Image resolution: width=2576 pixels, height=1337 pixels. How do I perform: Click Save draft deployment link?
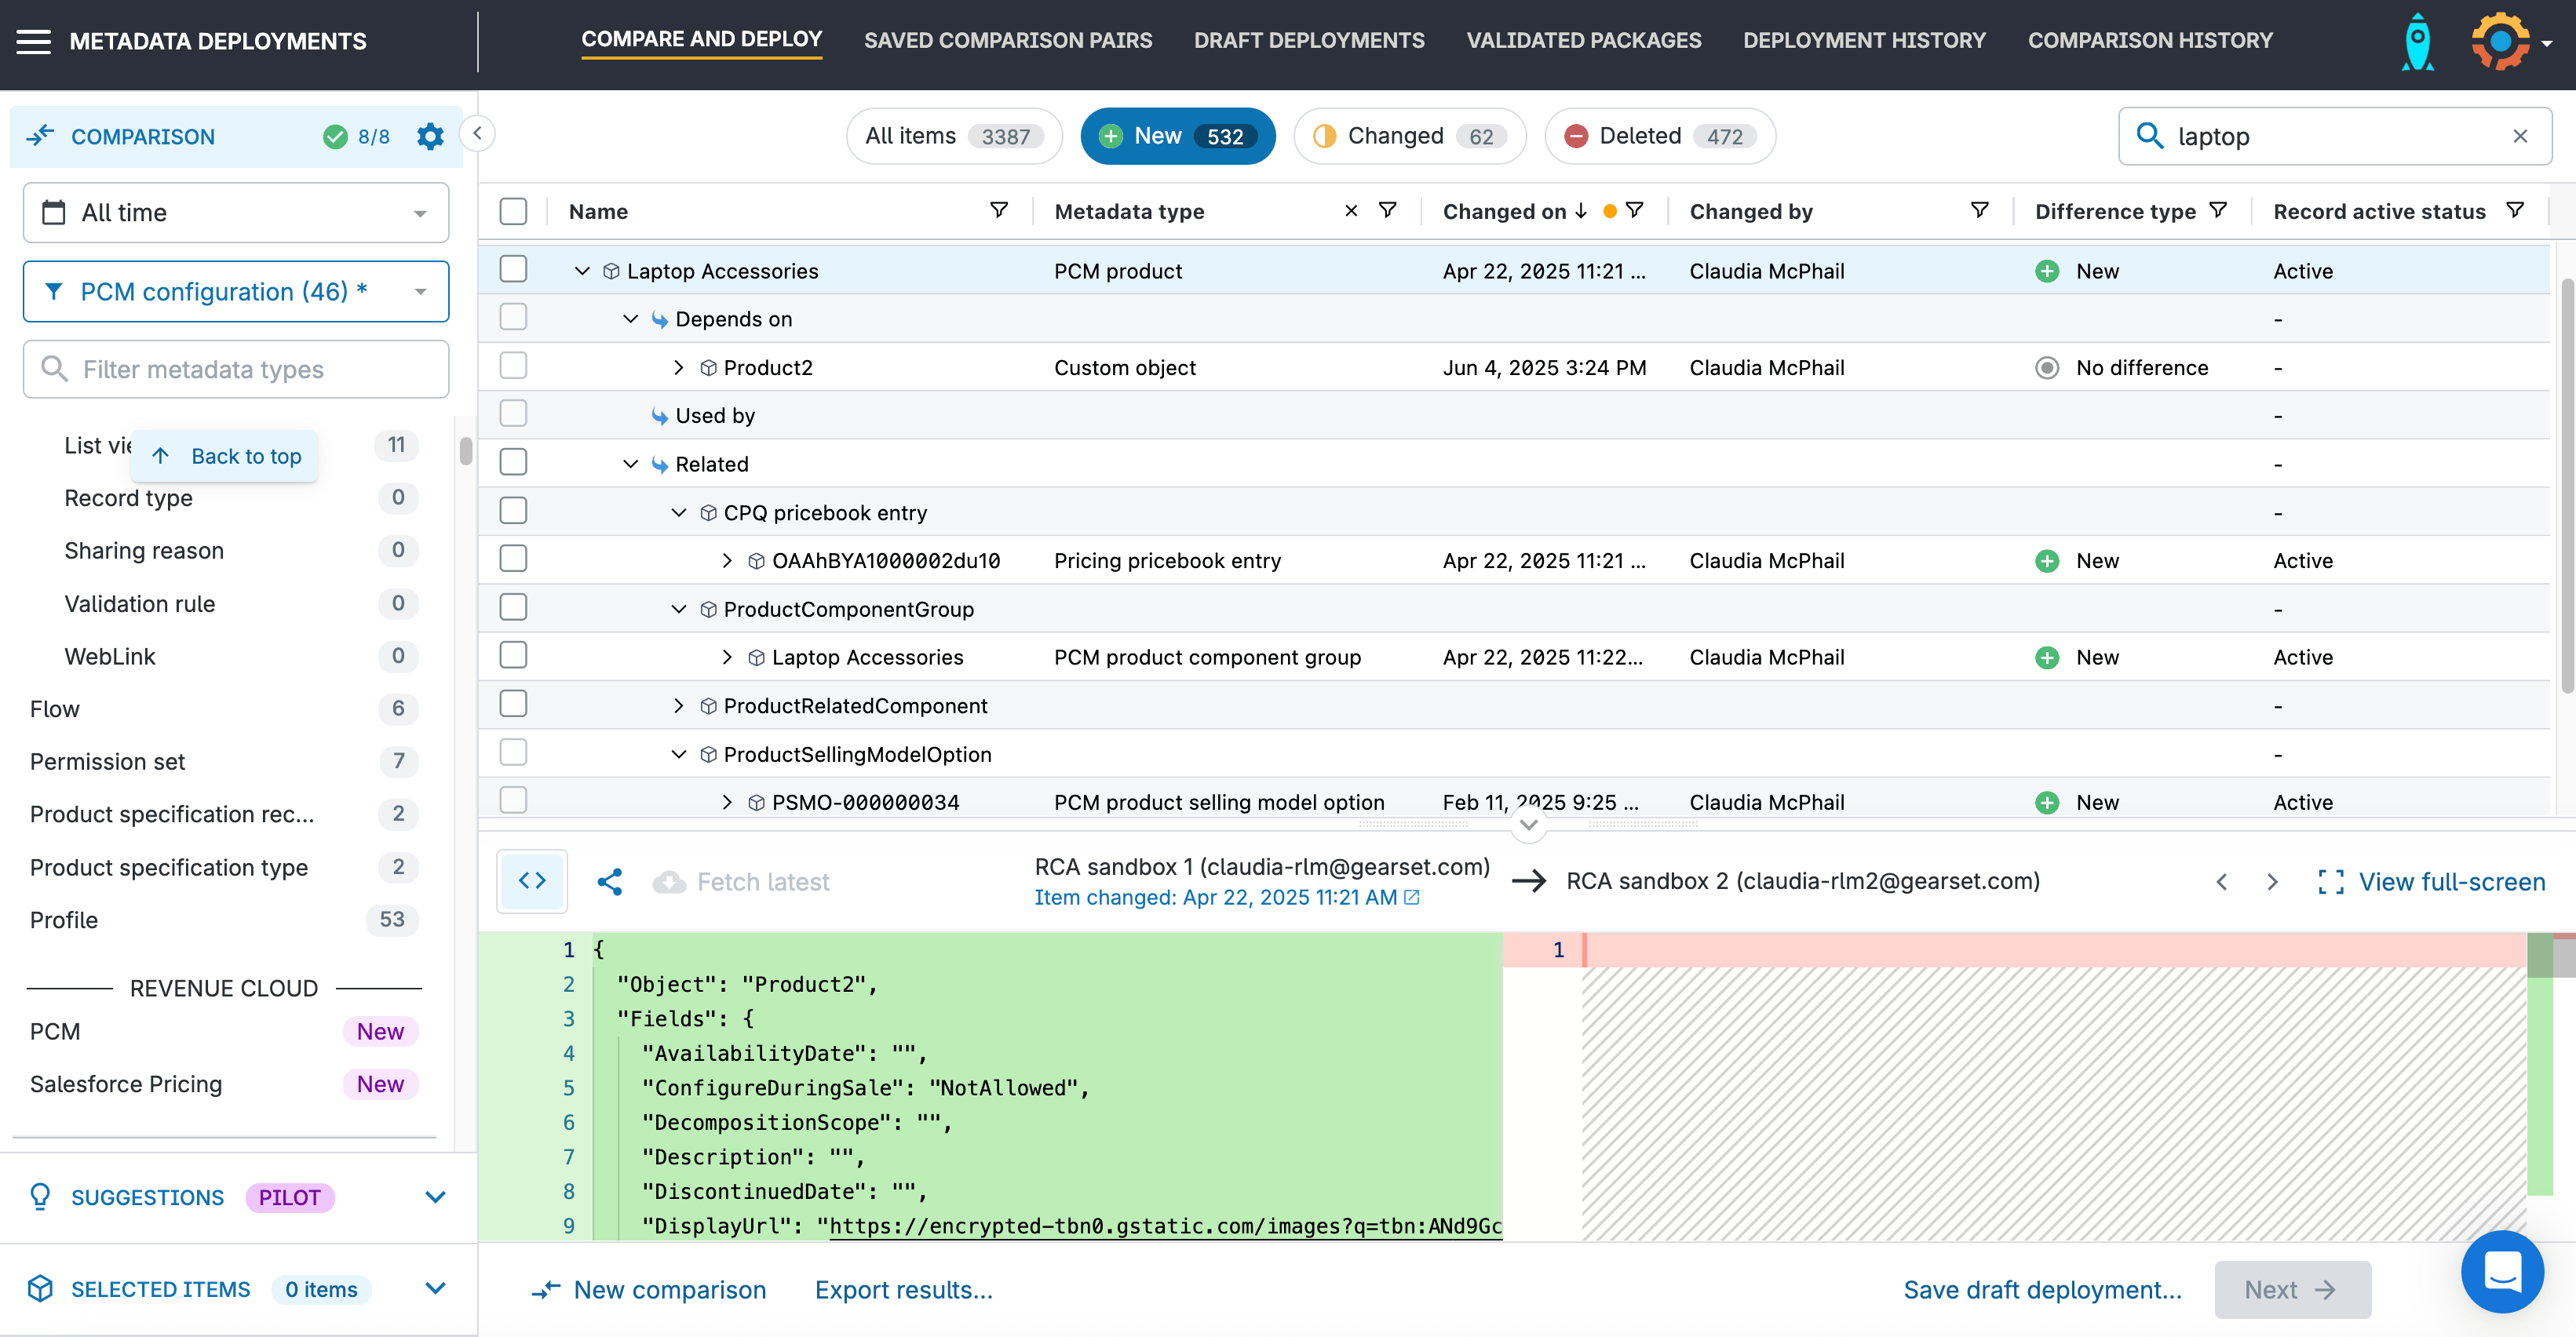(2042, 1289)
